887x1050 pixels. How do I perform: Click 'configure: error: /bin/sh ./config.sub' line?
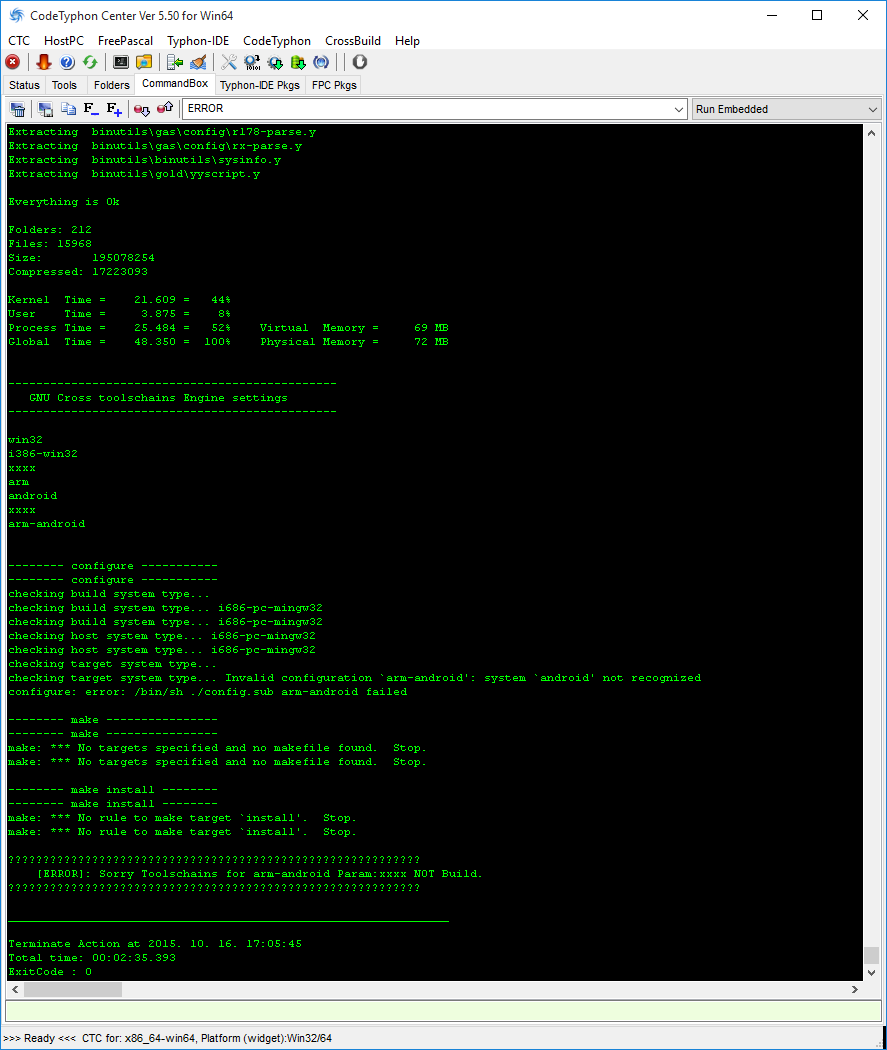[208, 692]
